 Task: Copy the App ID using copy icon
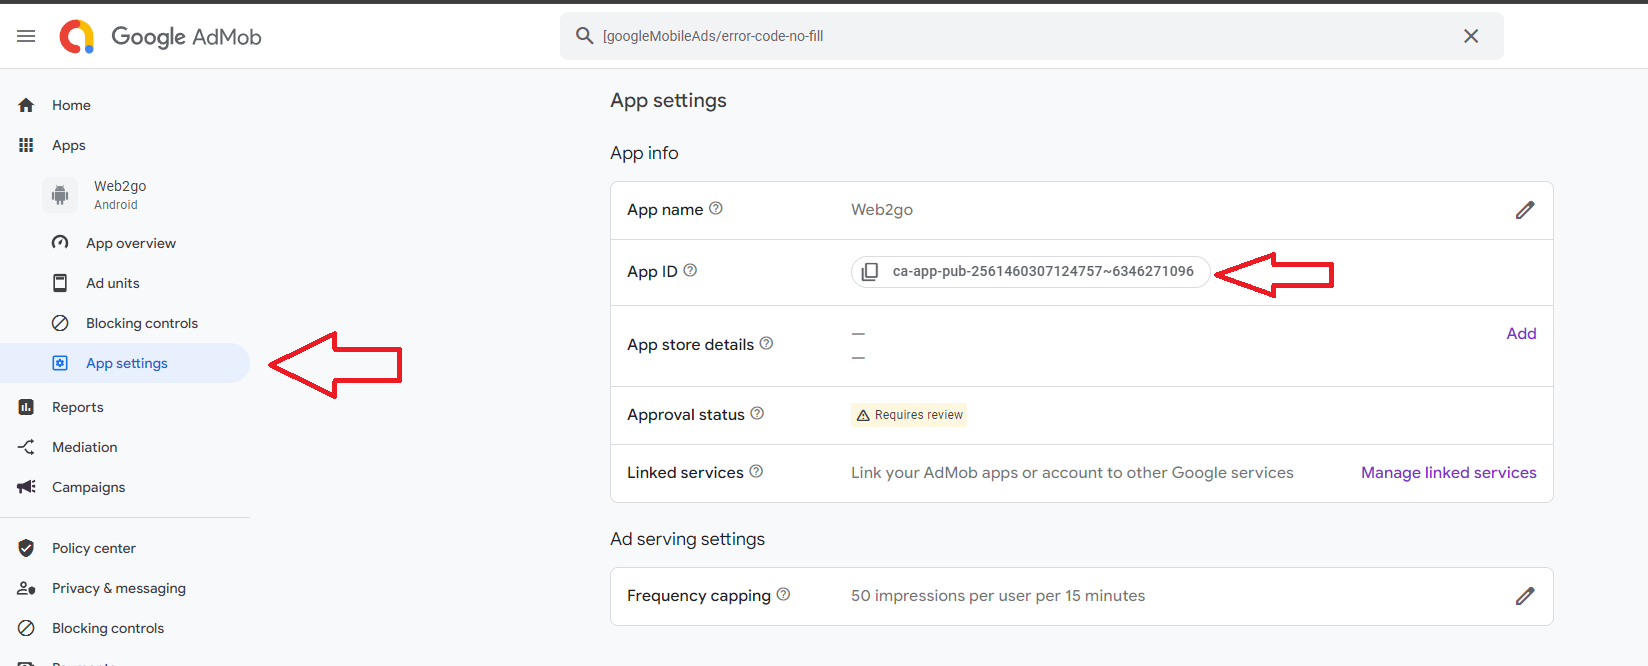870,272
